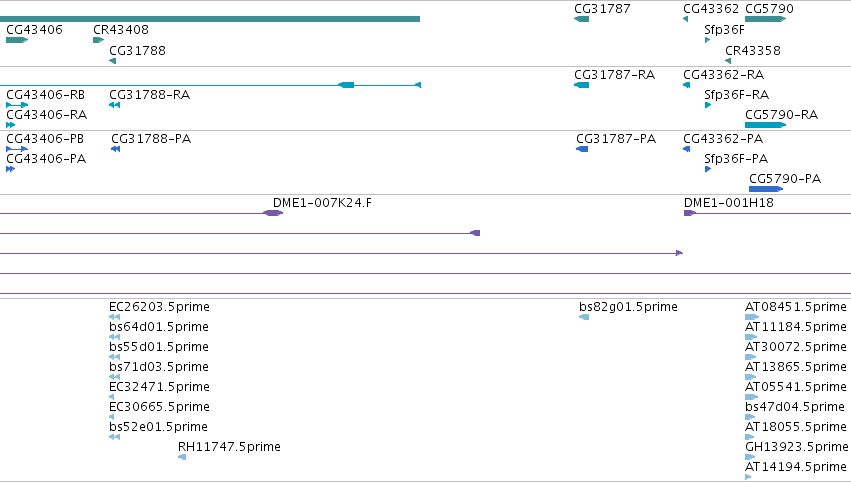
Task: Click the long teal gene bar at top
Action: point(210,19)
